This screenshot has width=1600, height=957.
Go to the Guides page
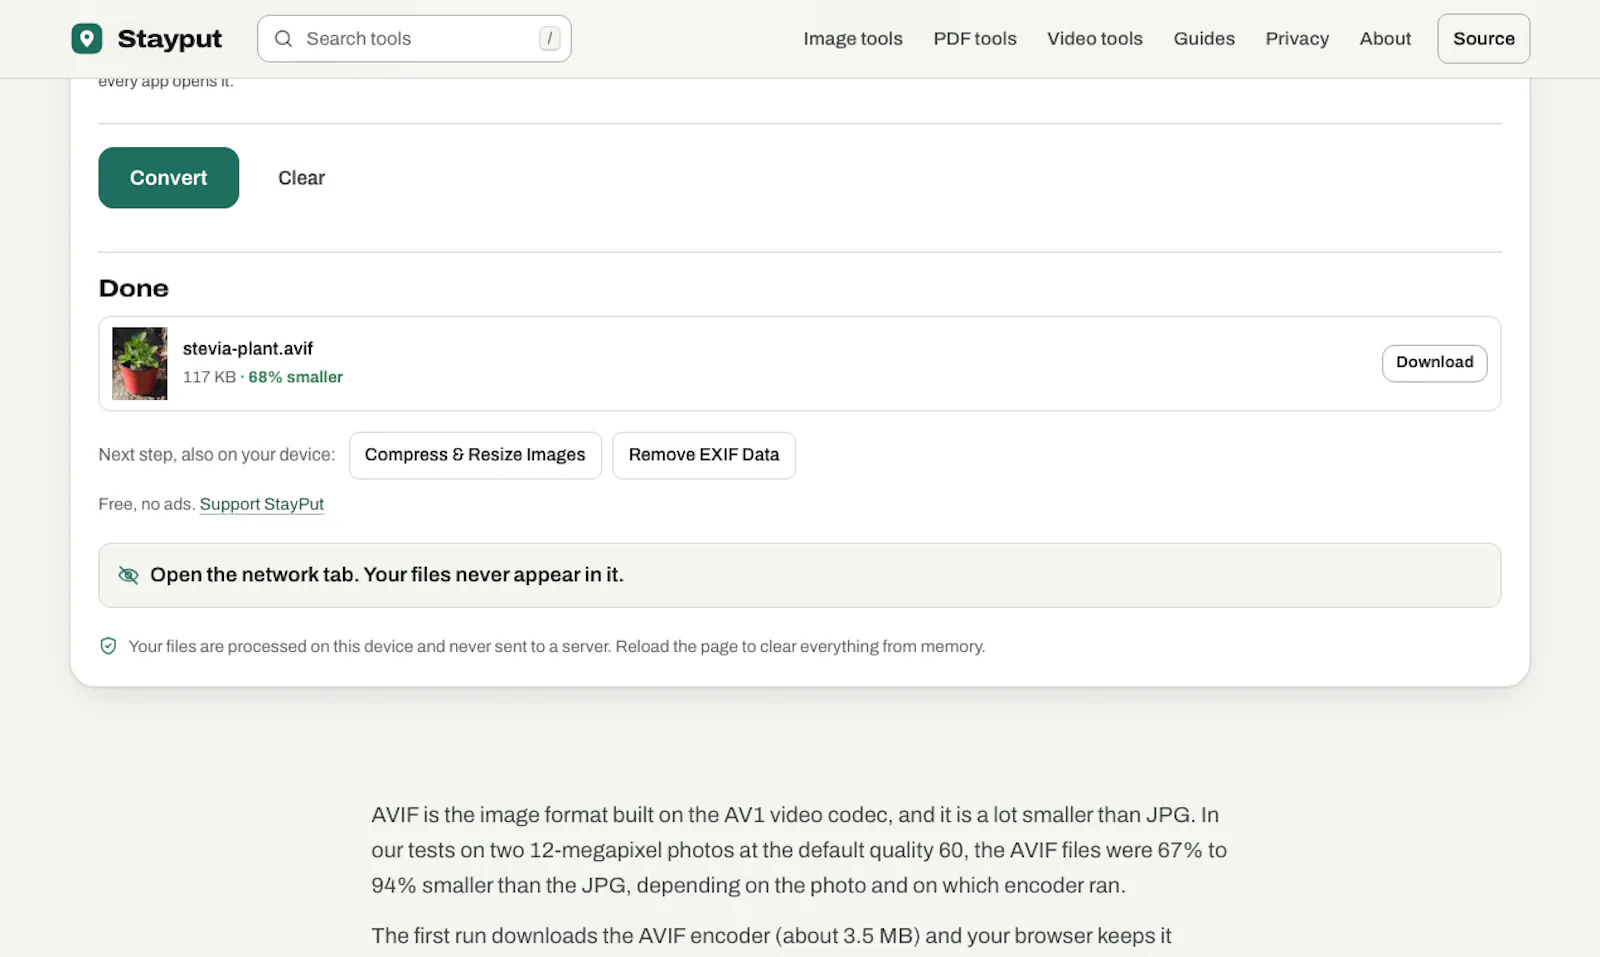[1204, 39]
